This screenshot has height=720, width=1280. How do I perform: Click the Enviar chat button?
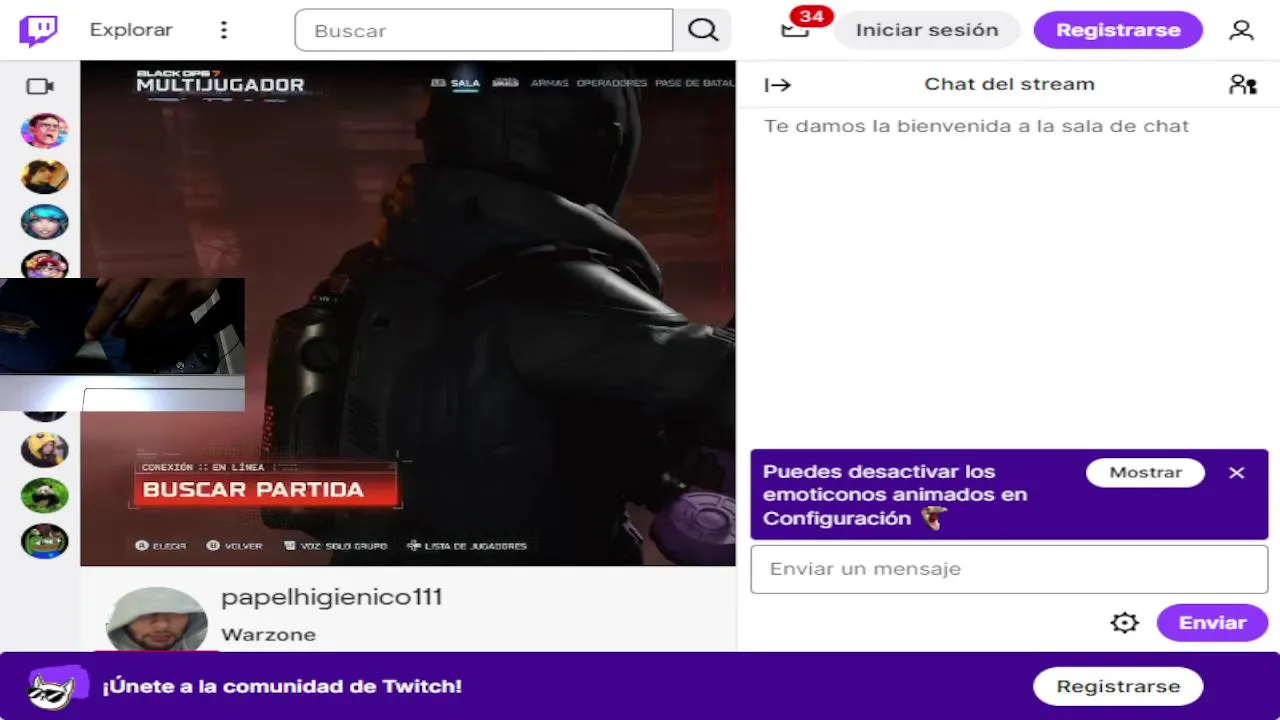pos(1212,623)
